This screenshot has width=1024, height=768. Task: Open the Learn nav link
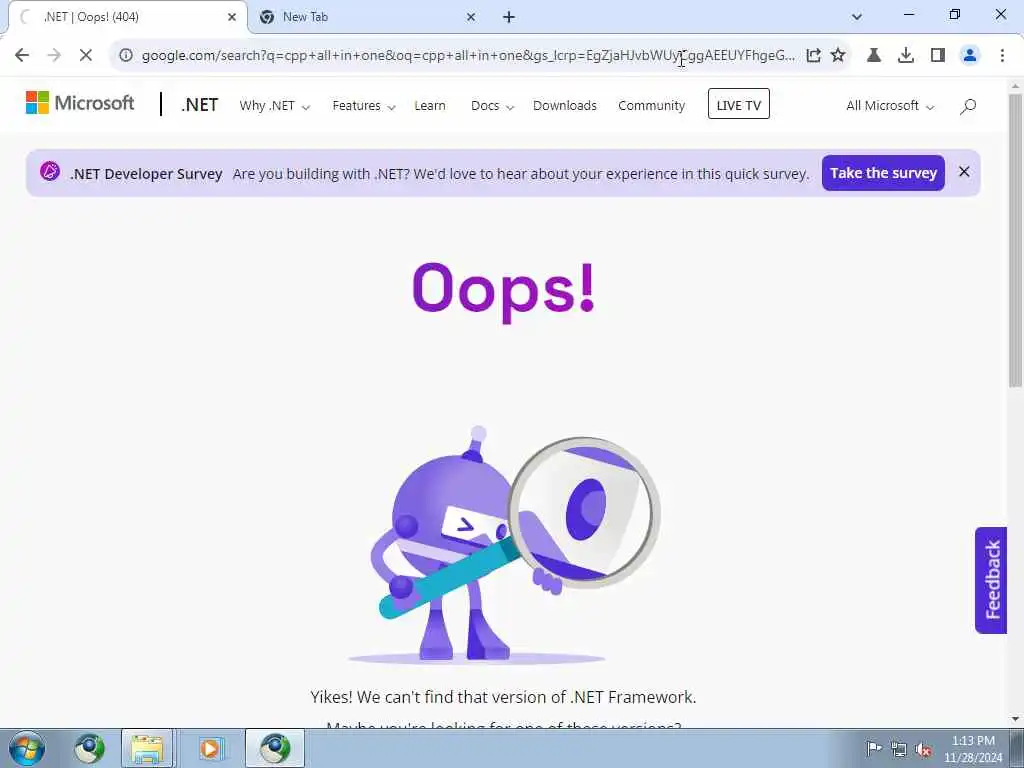coord(430,106)
